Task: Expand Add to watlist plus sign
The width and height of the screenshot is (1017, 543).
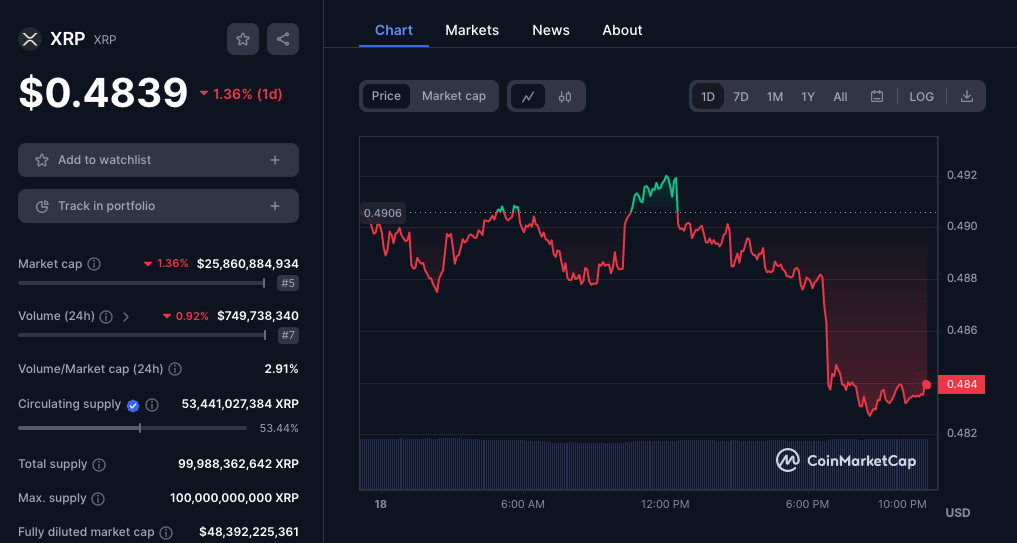Action: pyautogui.click(x=275, y=160)
